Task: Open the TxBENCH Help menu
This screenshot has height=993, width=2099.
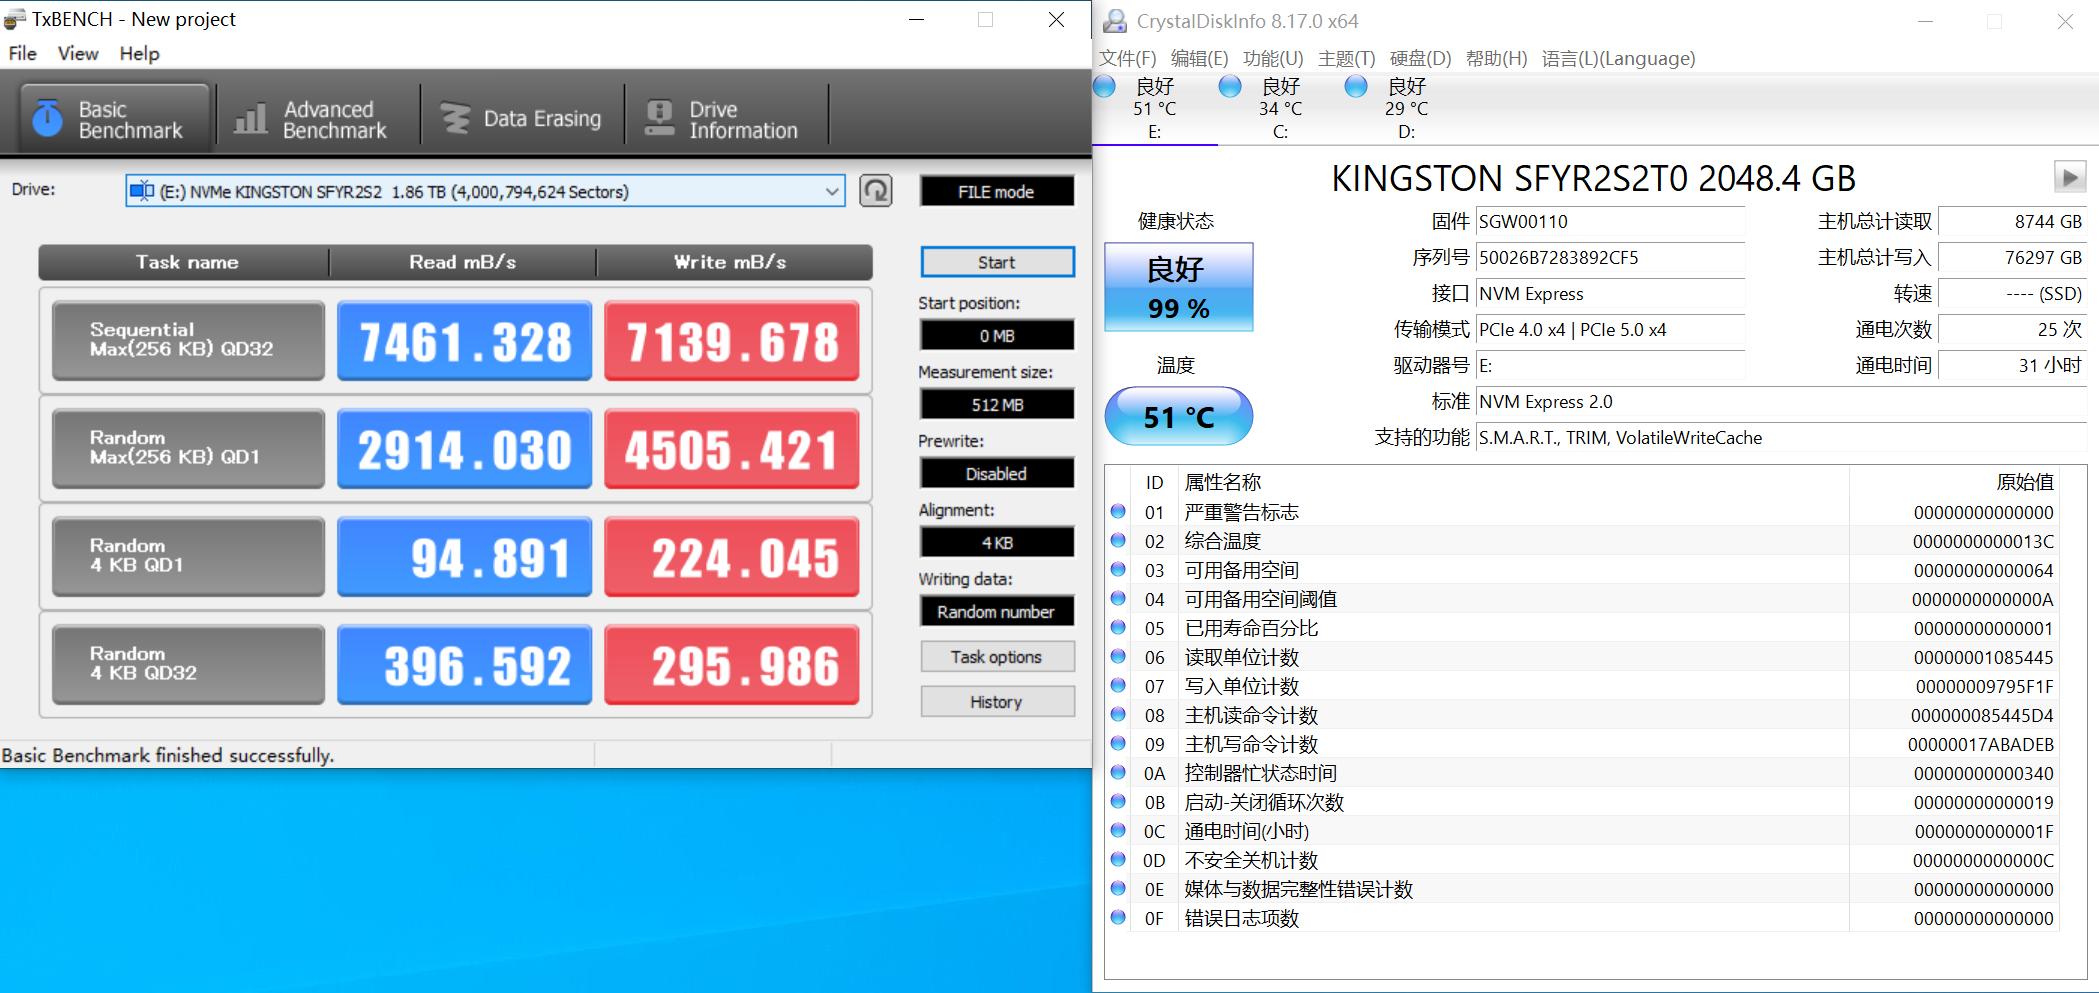Action: pyautogui.click(x=139, y=53)
